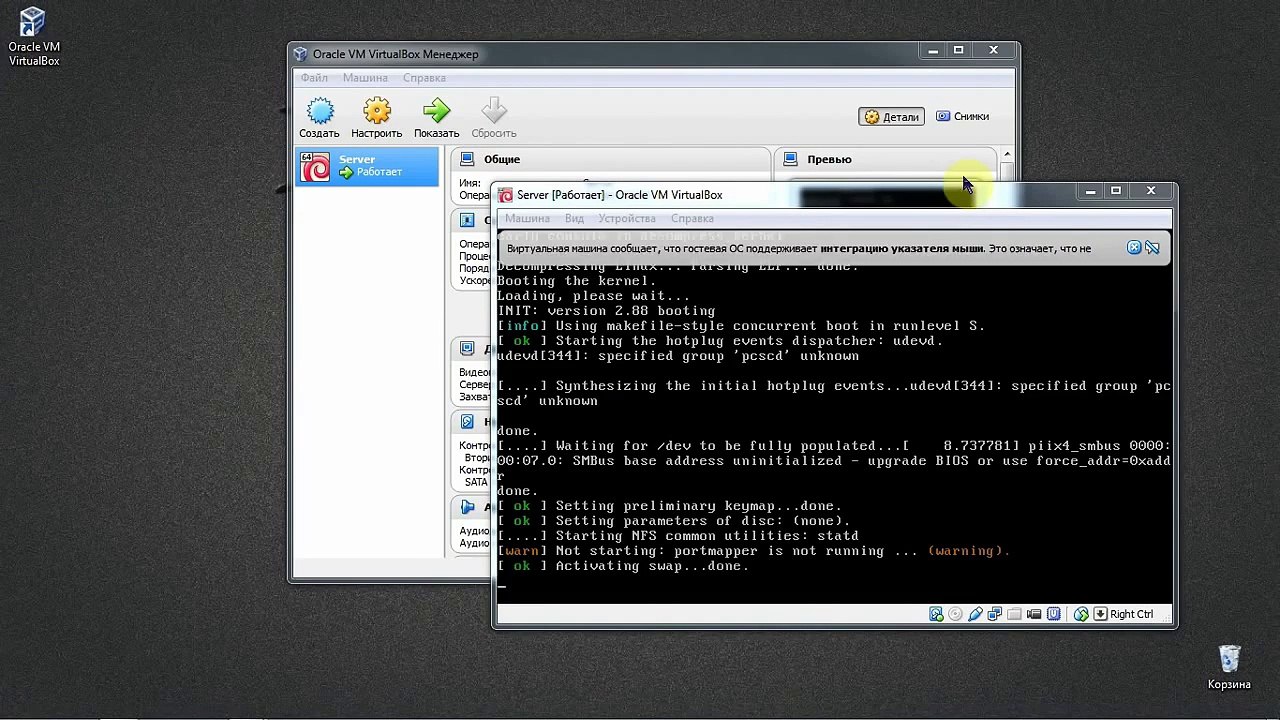Click the network adapters status icon
This screenshot has height=720, width=1280.
click(x=995, y=614)
